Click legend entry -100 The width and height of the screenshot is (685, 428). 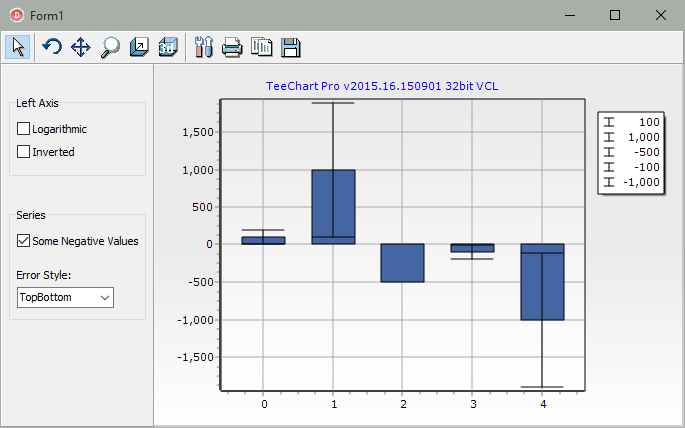pos(631,167)
